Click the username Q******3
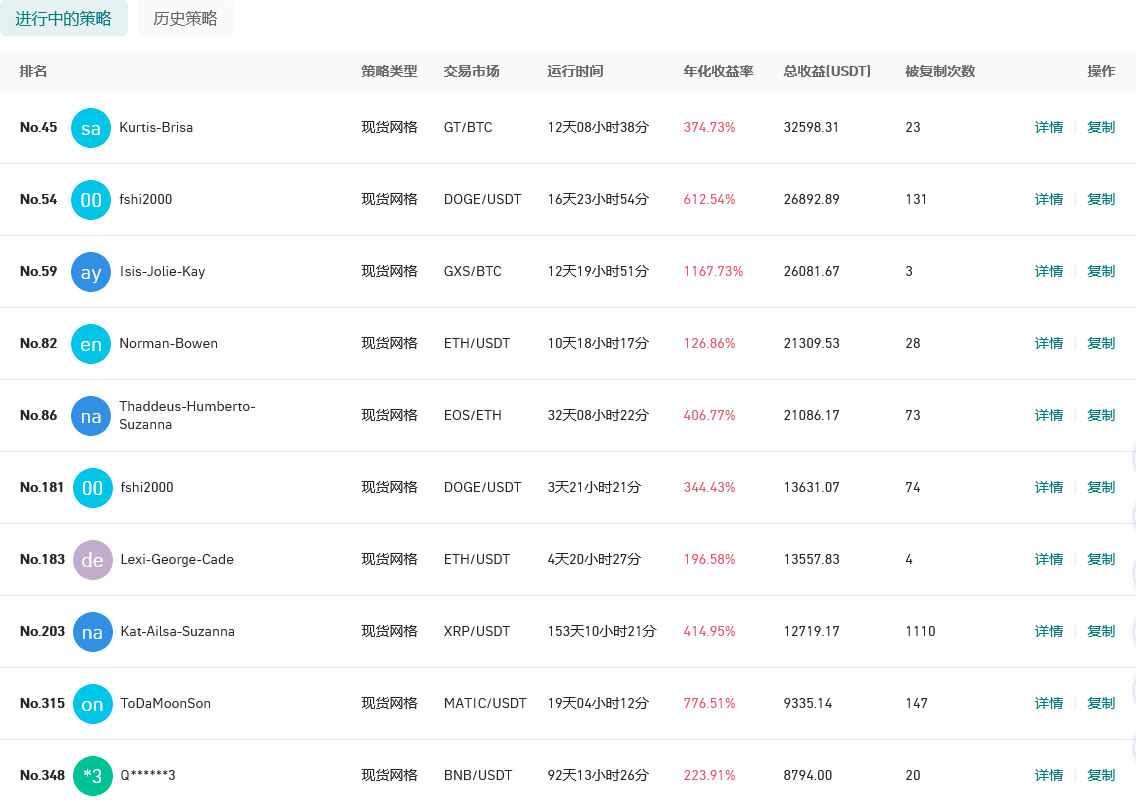 [148, 775]
